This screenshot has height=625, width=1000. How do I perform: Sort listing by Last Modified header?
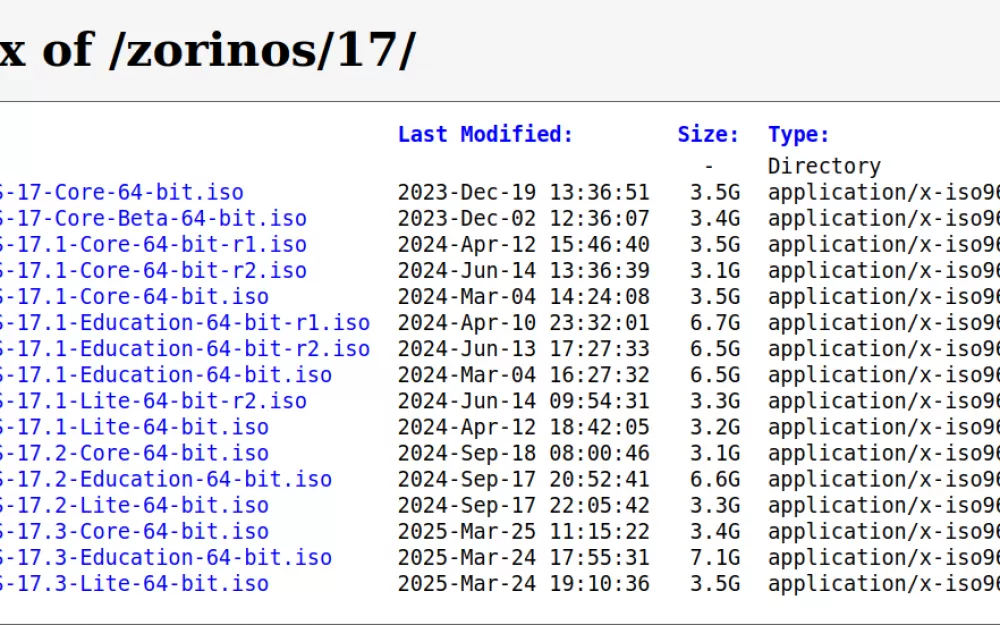point(485,135)
